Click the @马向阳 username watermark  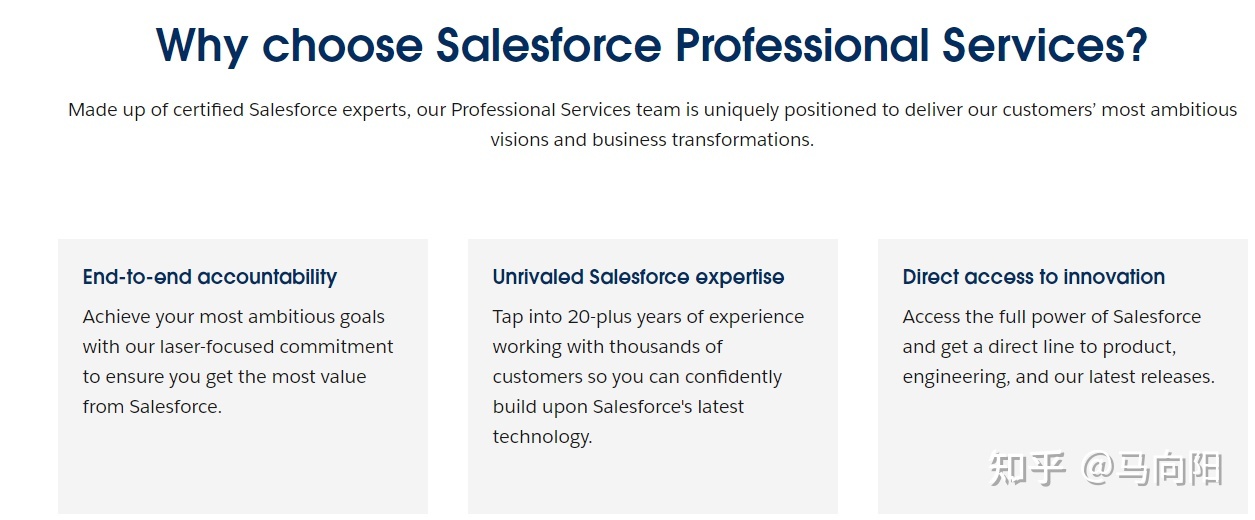click(1152, 469)
